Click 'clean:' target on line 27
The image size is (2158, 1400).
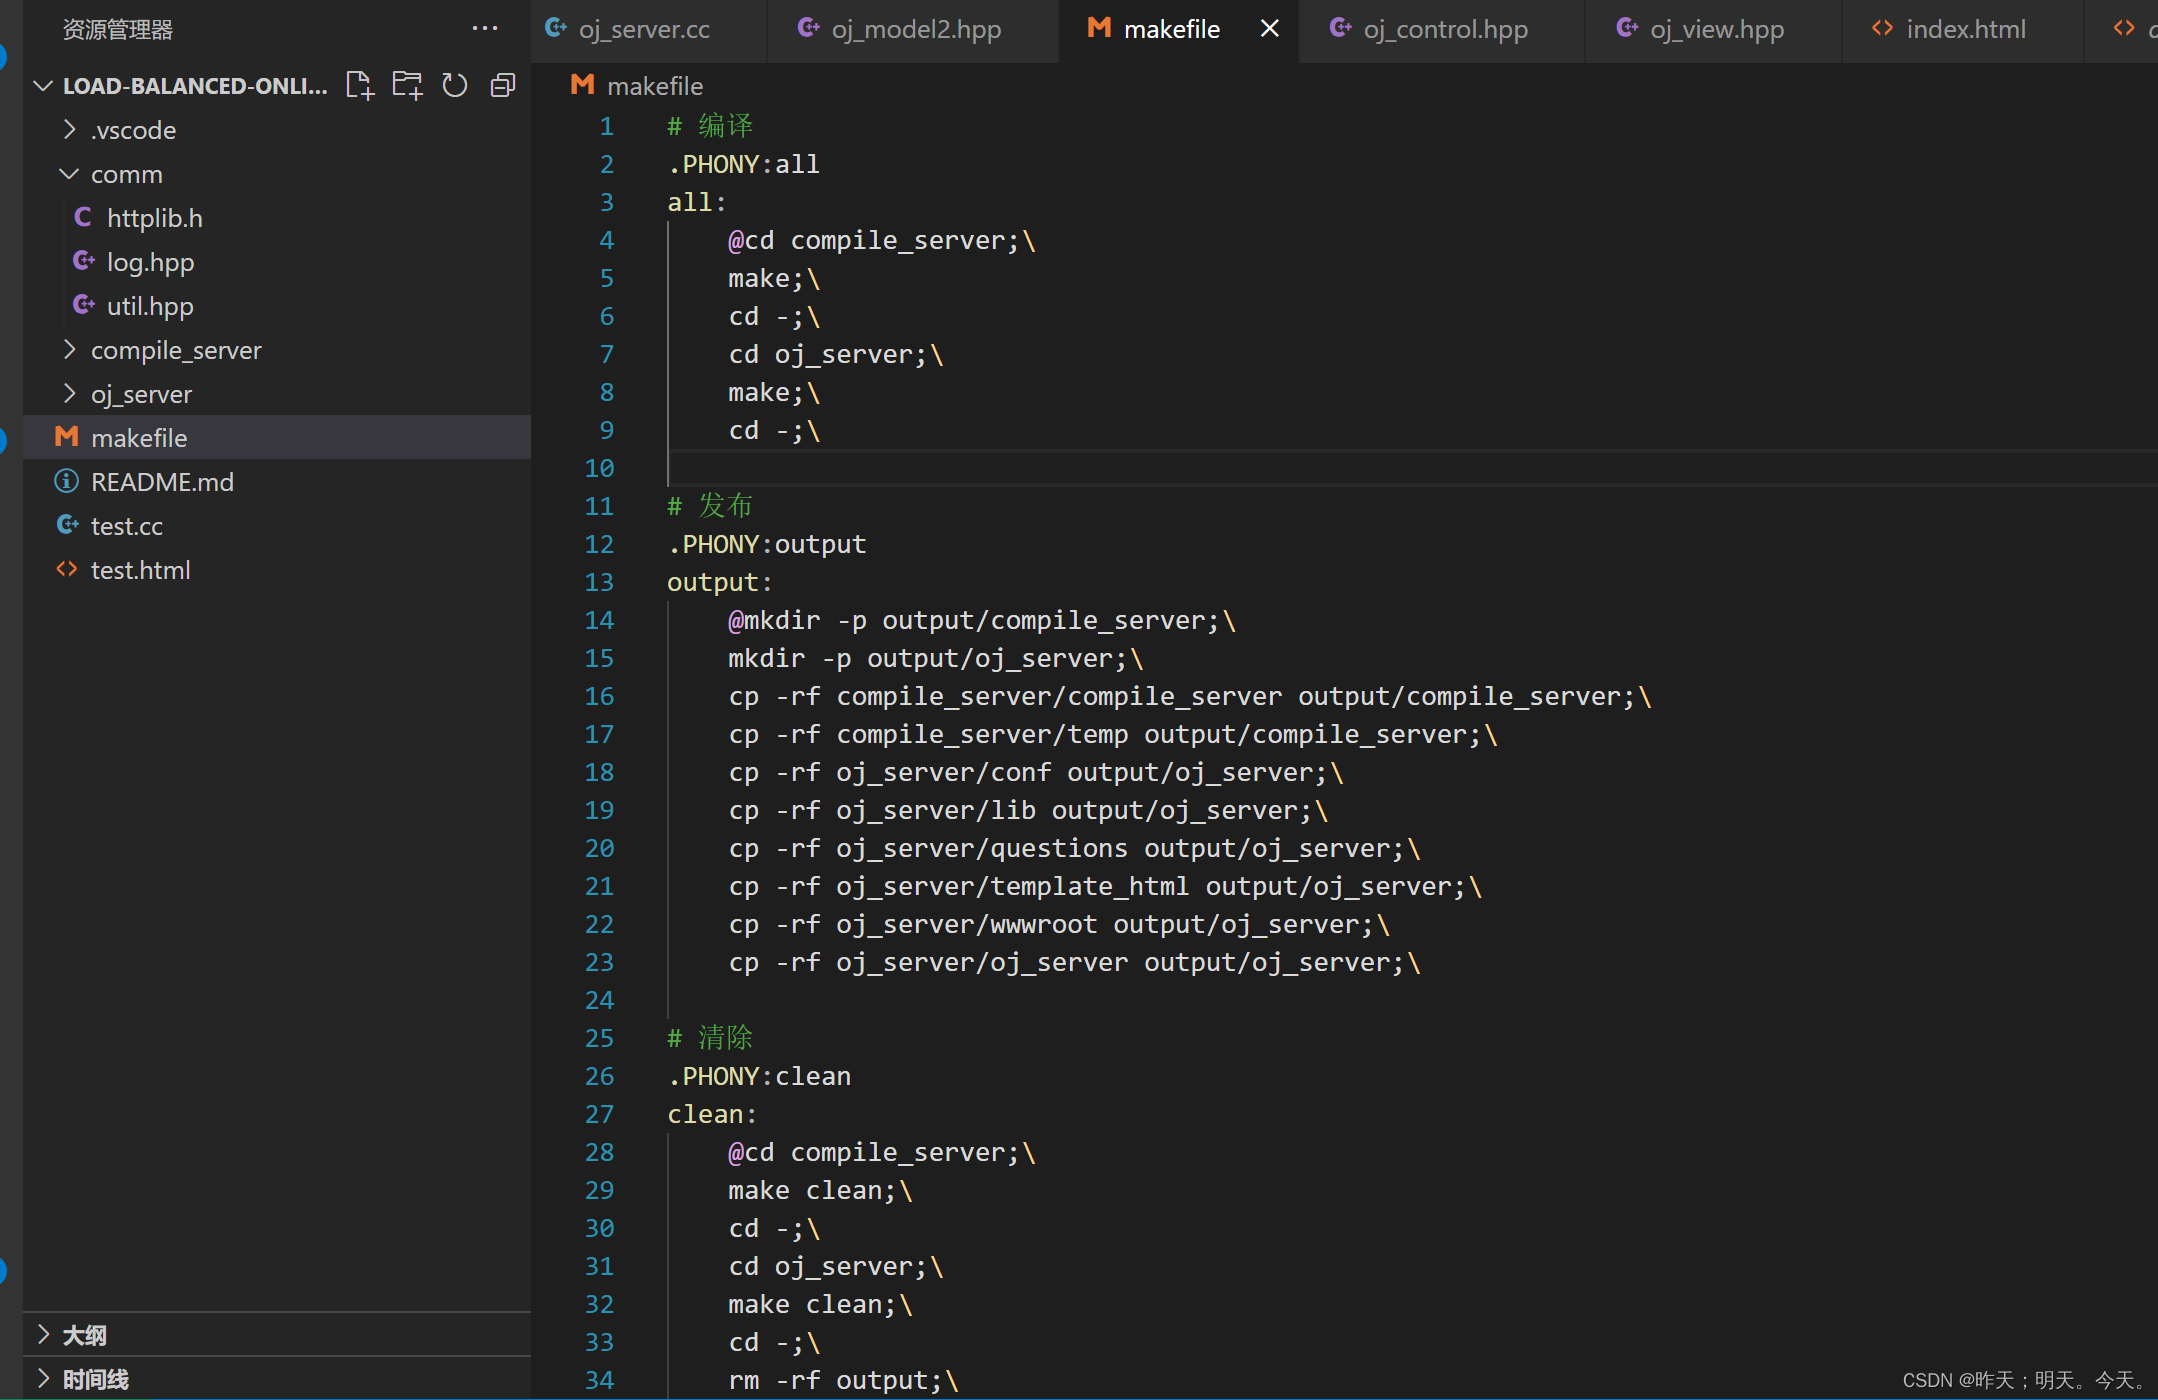(712, 1114)
